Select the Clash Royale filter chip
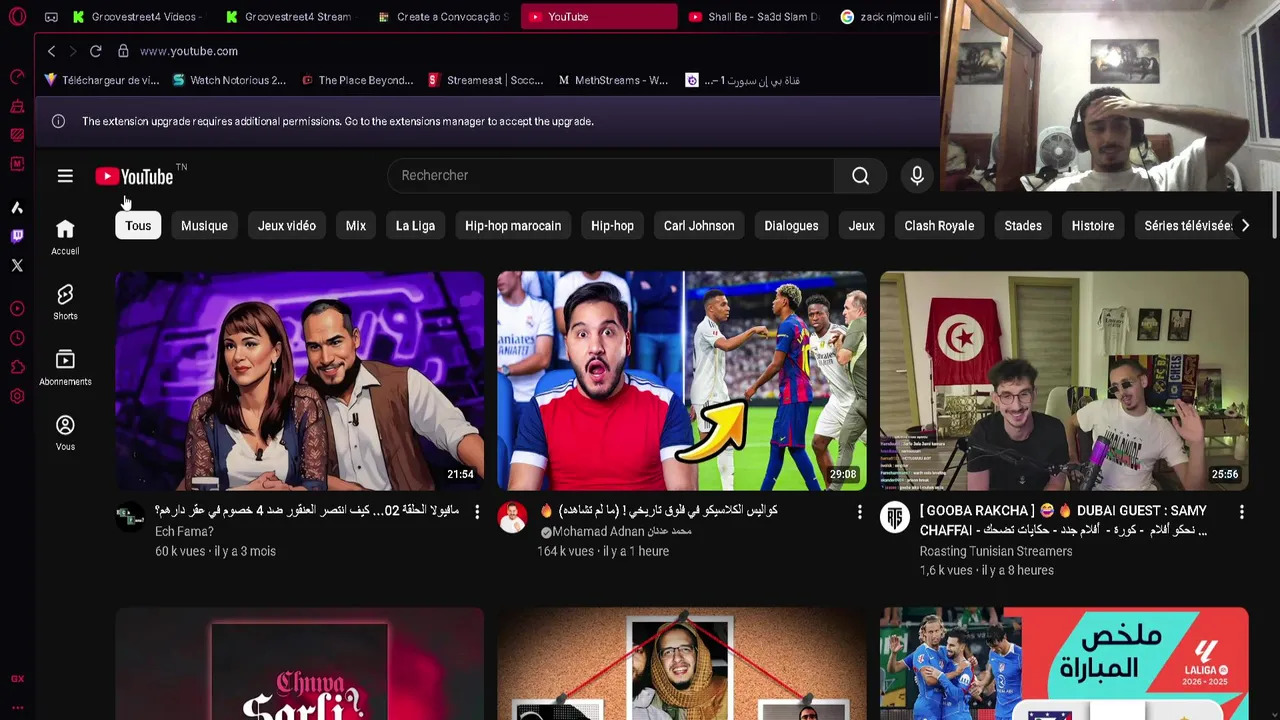Viewport: 1280px width, 720px height. coord(939,226)
